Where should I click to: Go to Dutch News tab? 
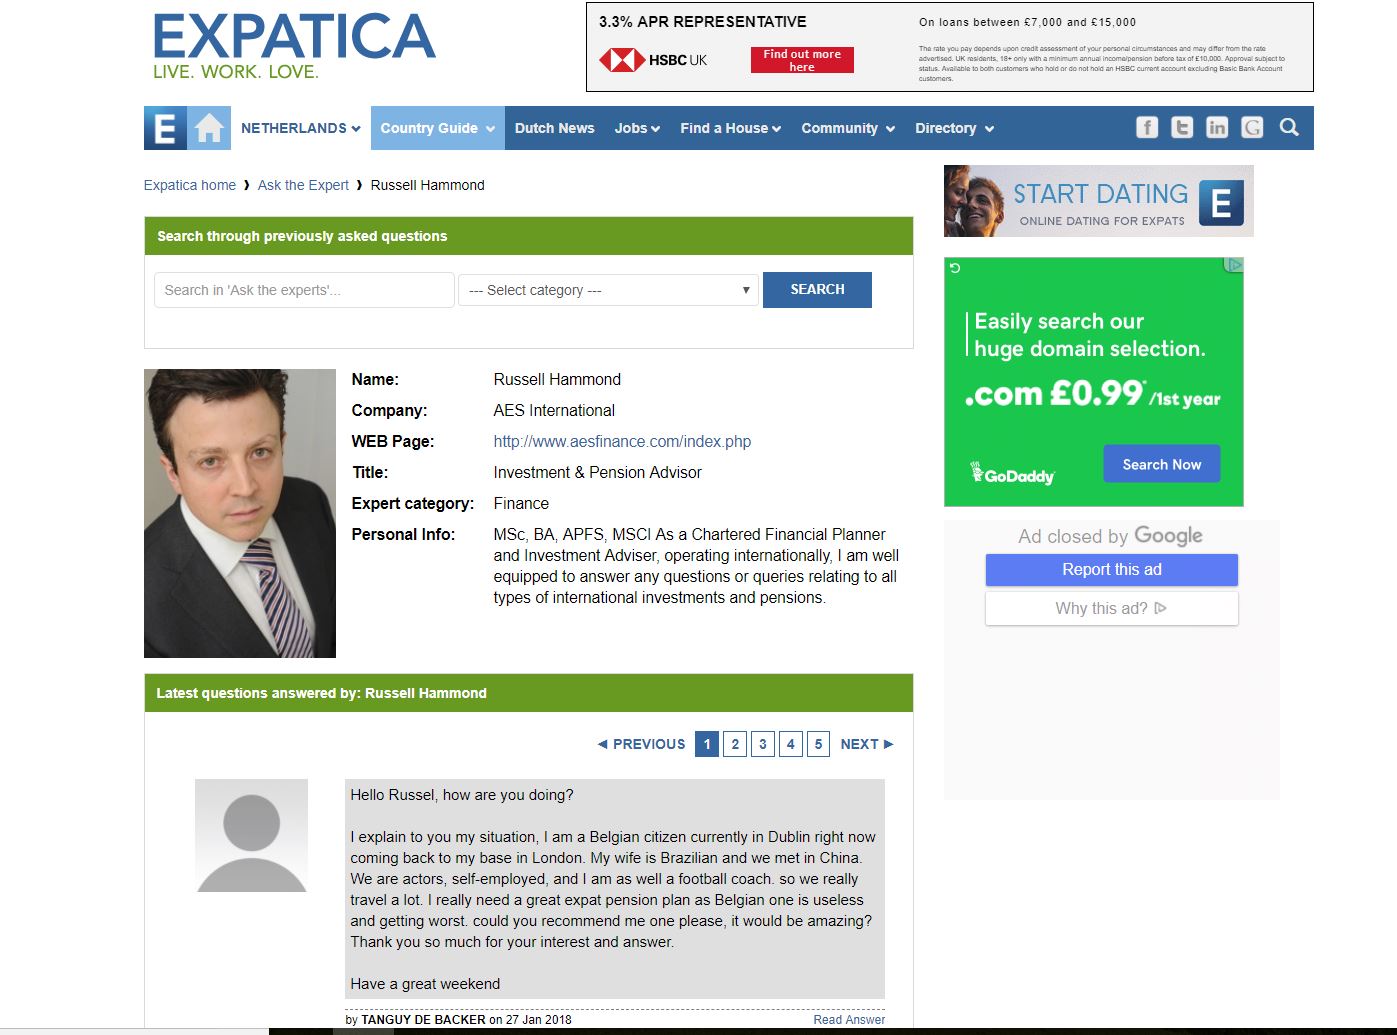(554, 128)
